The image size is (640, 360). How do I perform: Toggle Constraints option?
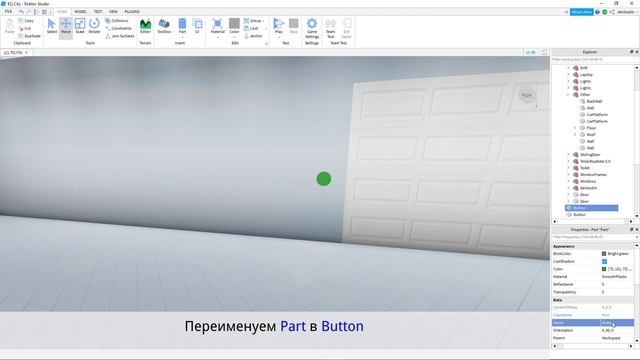click(118, 28)
